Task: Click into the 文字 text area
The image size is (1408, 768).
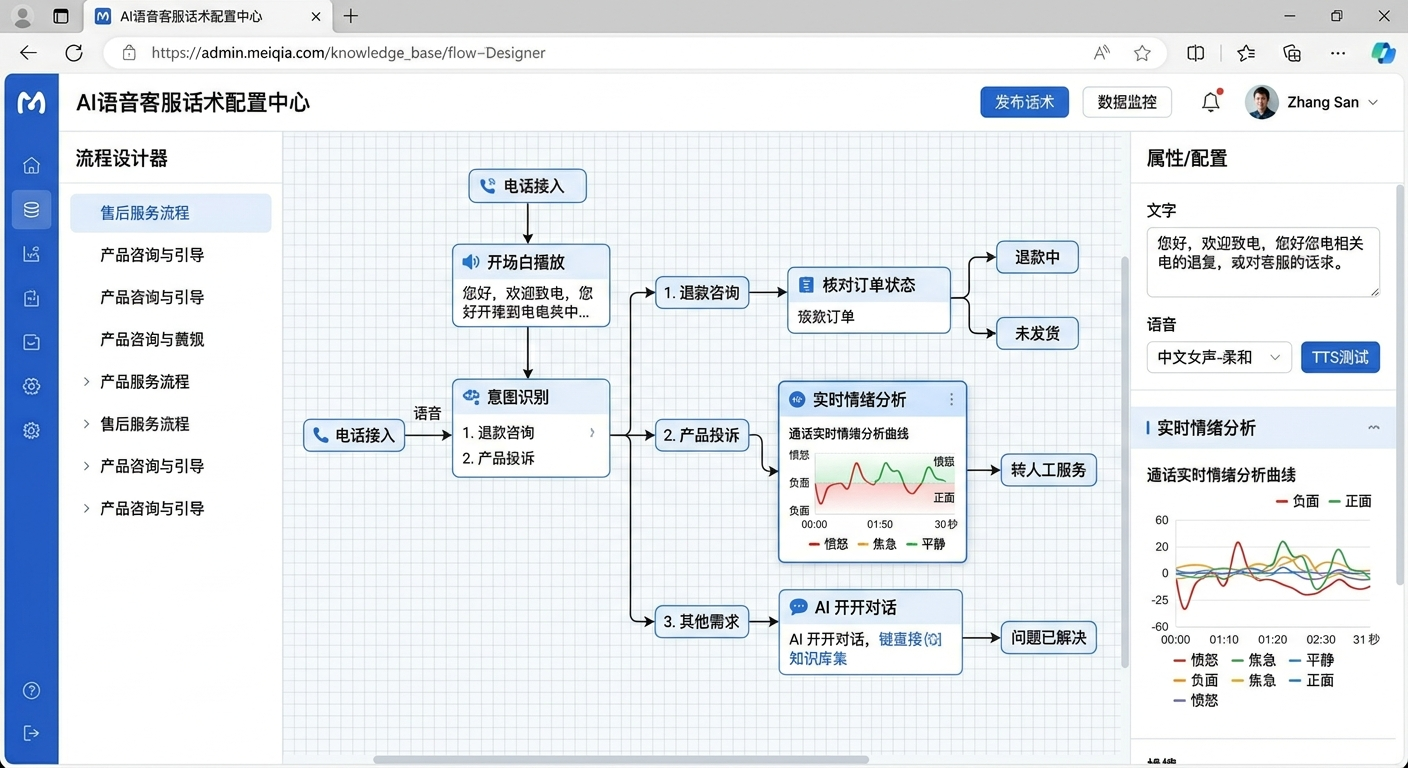Action: [x=1262, y=262]
